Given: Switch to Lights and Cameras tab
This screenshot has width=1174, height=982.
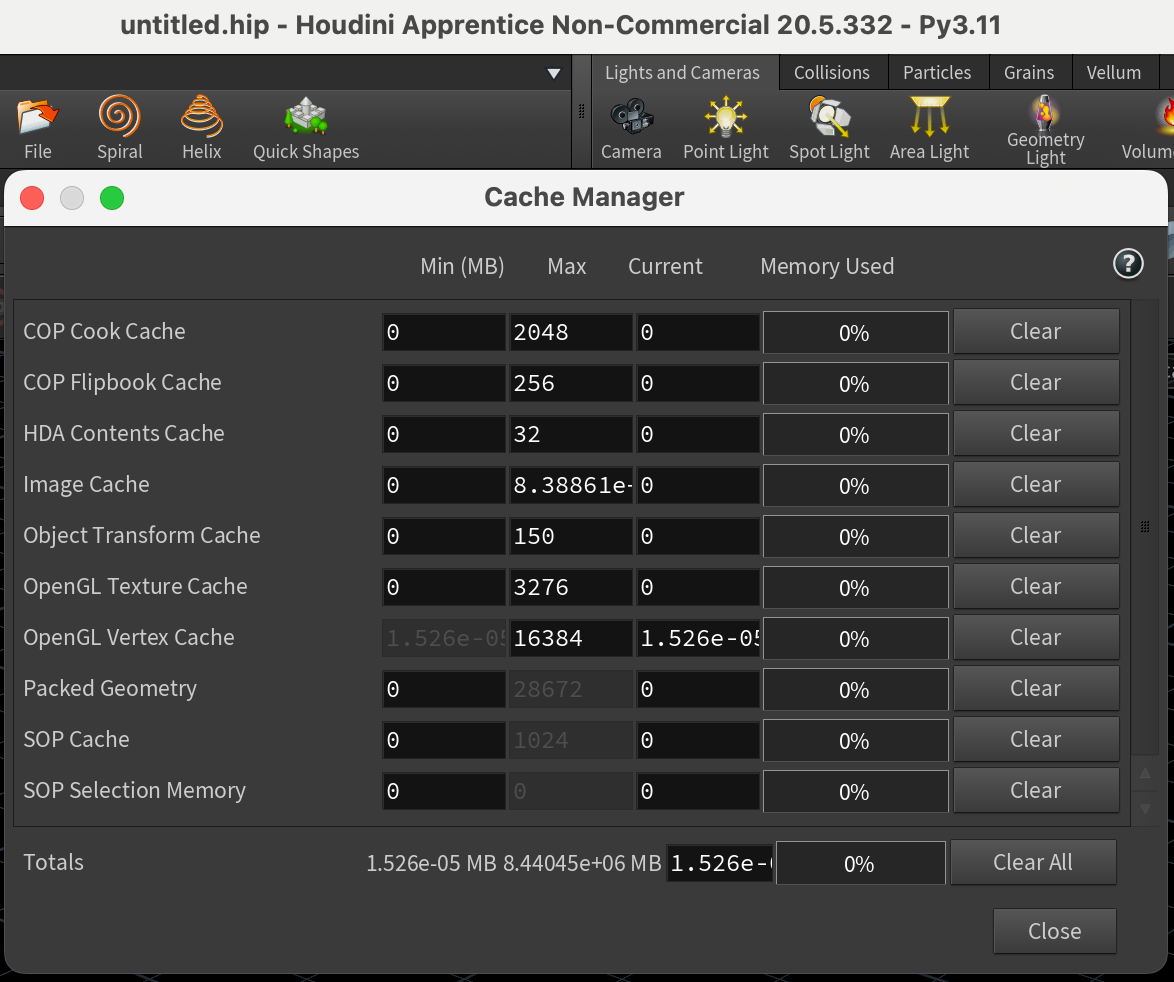Looking at the screenshot, I should point(682,73).
